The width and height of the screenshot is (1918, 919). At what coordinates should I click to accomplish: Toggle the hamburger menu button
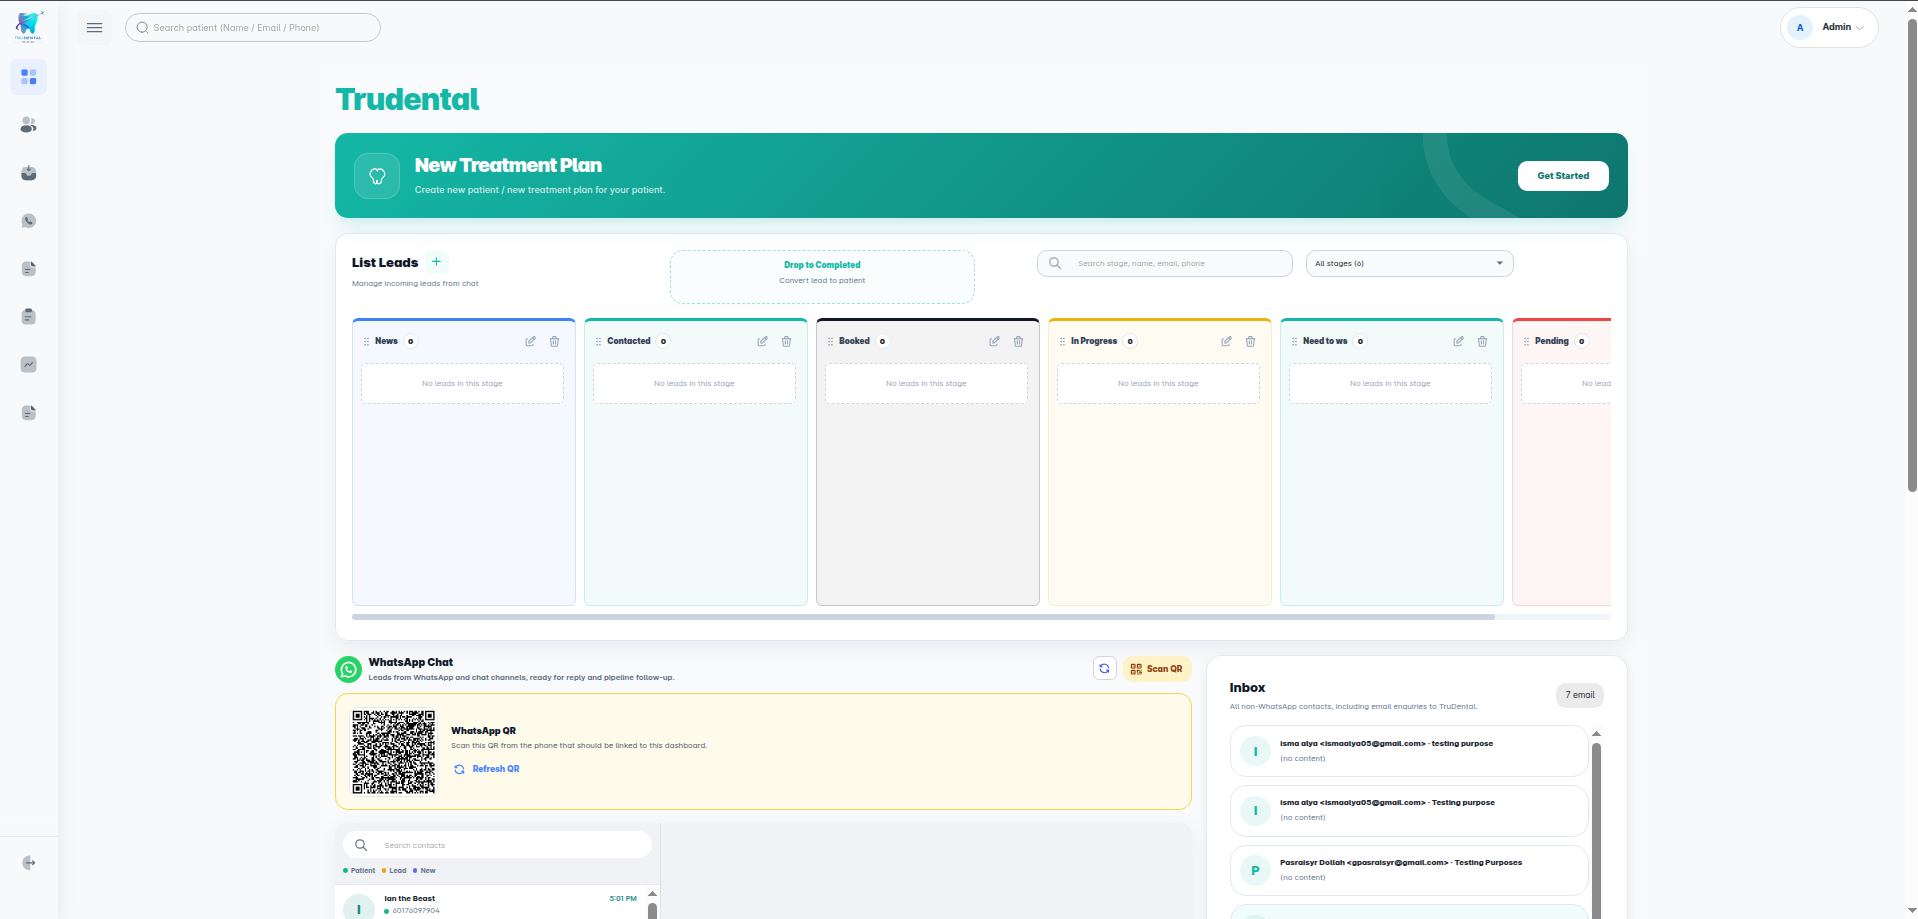pyautogui.click(x=95, y=28)
